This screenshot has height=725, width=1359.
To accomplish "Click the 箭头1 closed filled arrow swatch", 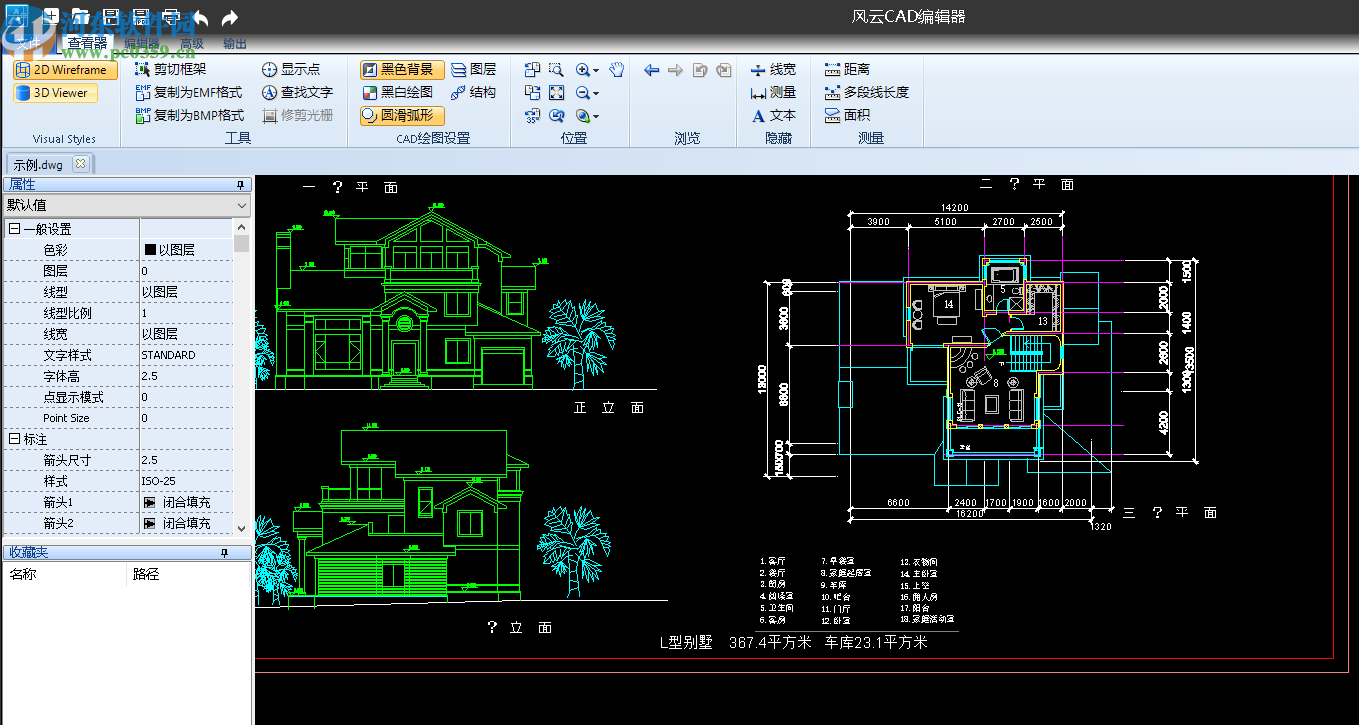I will [x=150, y=502].
